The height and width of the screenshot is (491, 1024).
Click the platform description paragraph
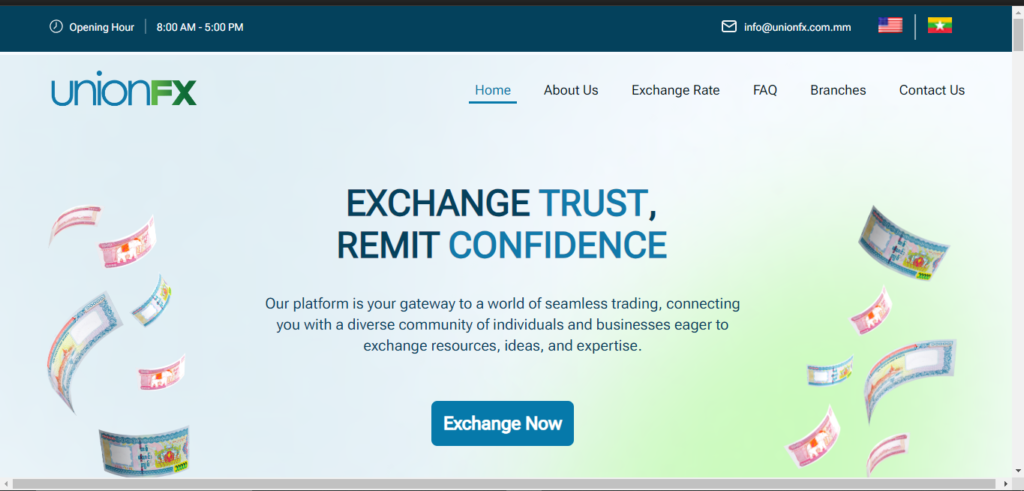[502, 324]
